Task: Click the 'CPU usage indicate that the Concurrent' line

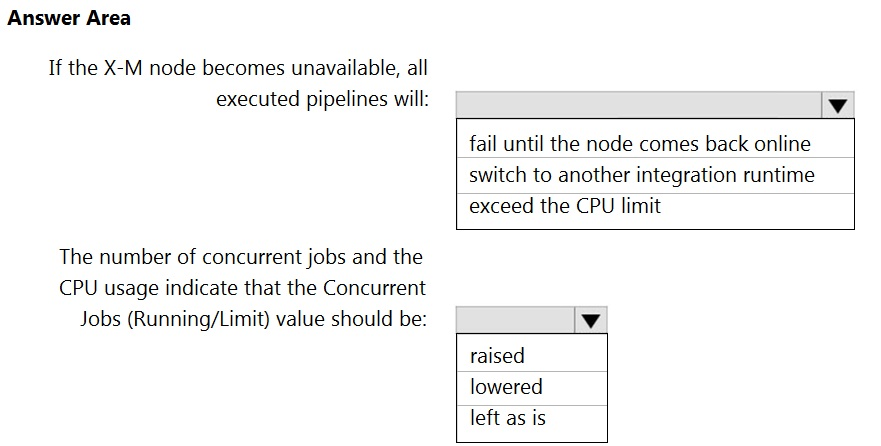Action: coord(242,288)
